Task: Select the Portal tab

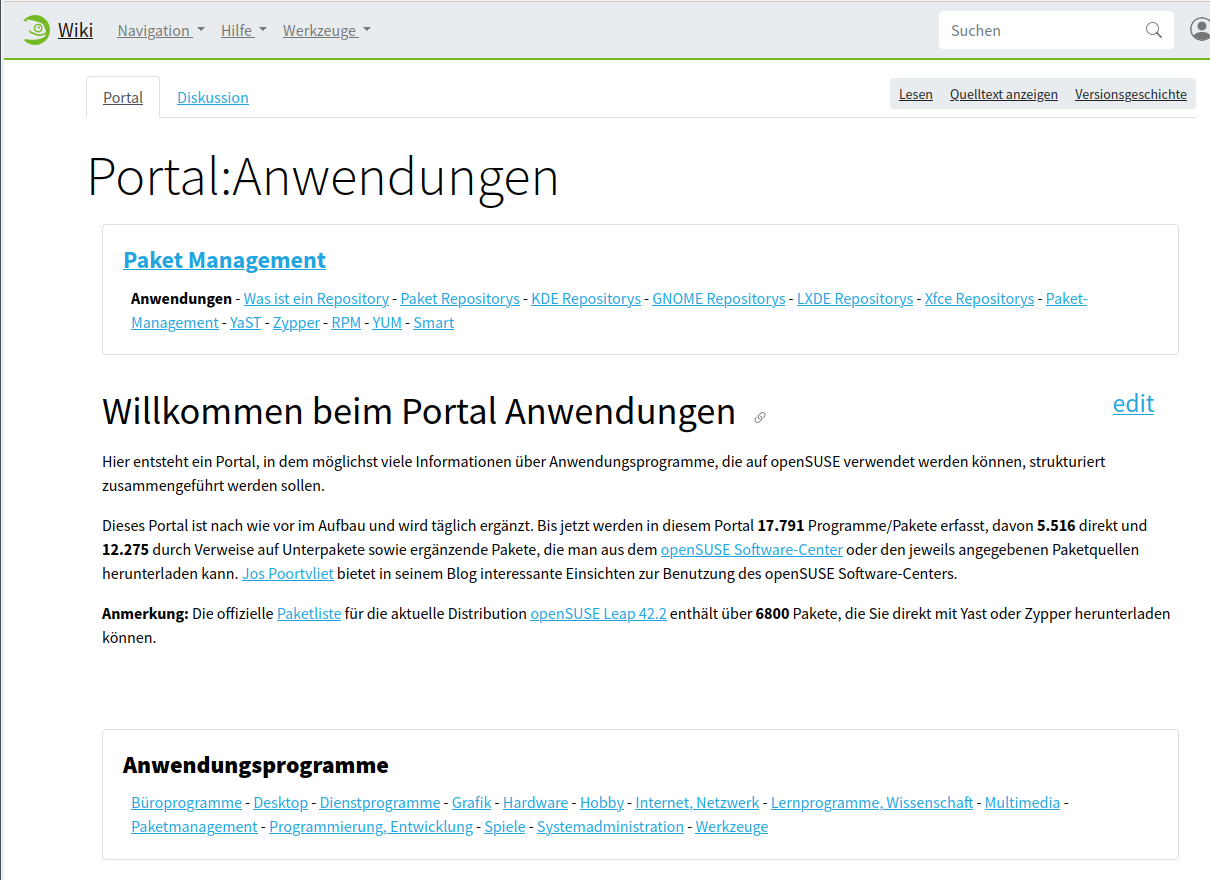Action: [122, 97]
